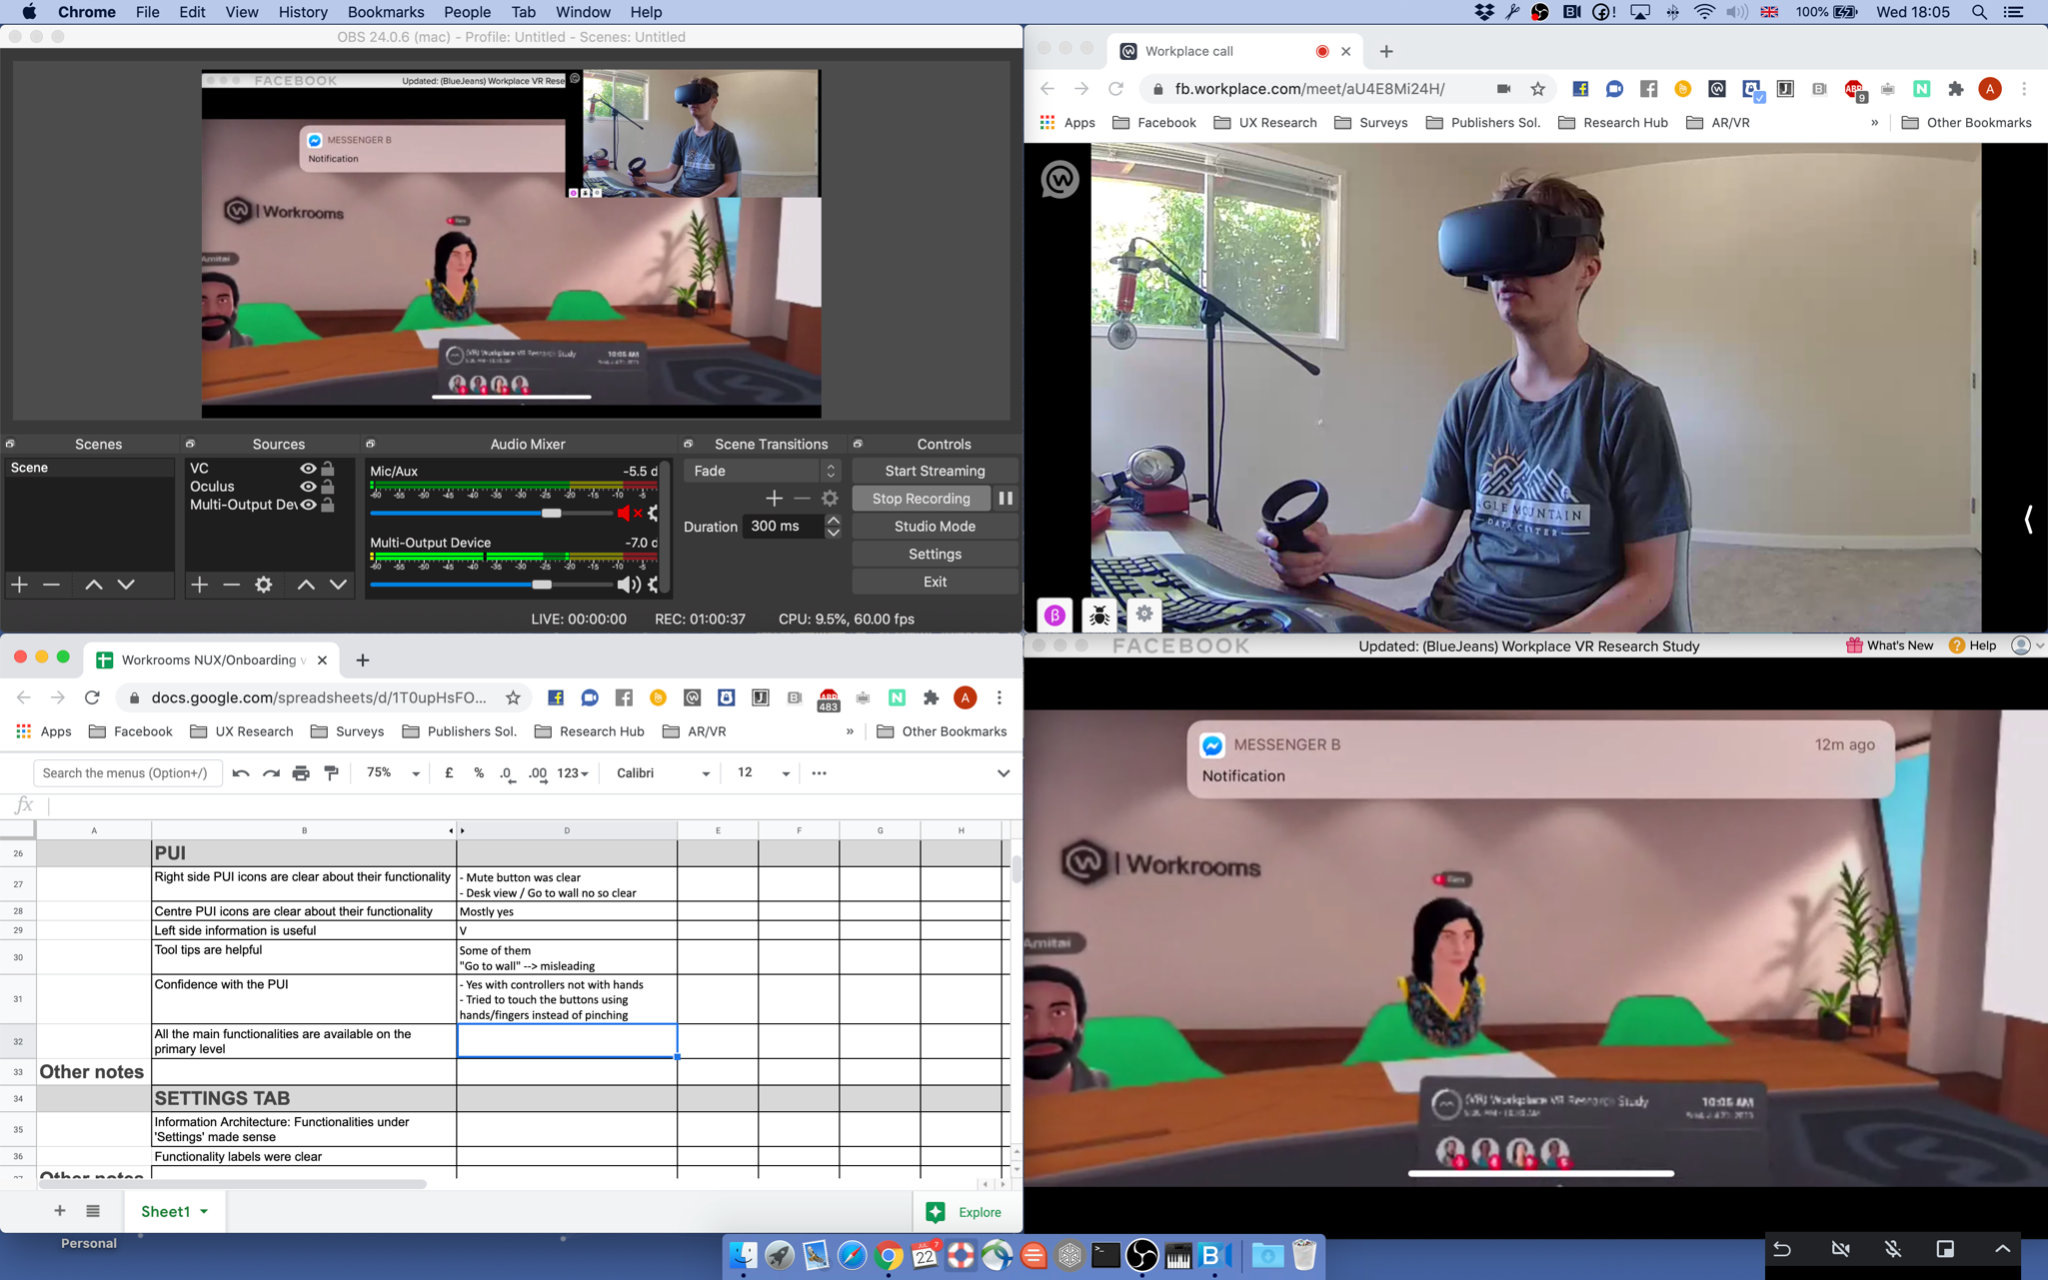The width and height of the screenshot is (2048, 1280).
Task: Select the Workplace call browser tab
Action: tap(1236, 51)
